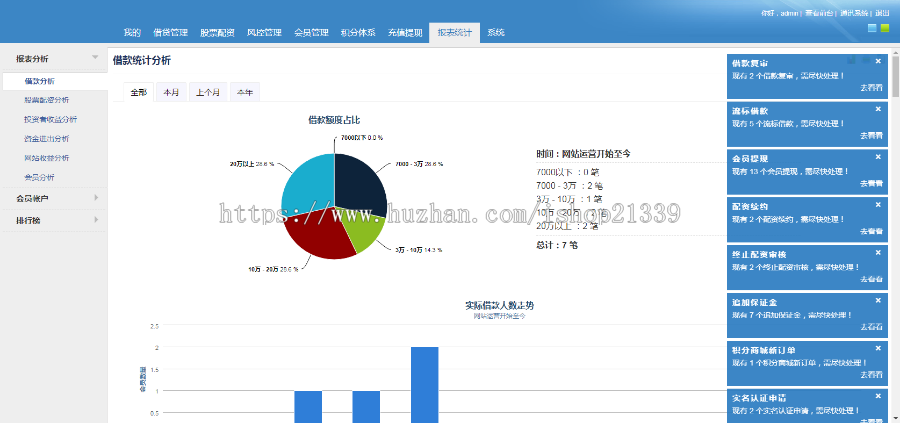Log out via the 退出 link
This screenshot has height=423, width=900.
pos(882,13)
